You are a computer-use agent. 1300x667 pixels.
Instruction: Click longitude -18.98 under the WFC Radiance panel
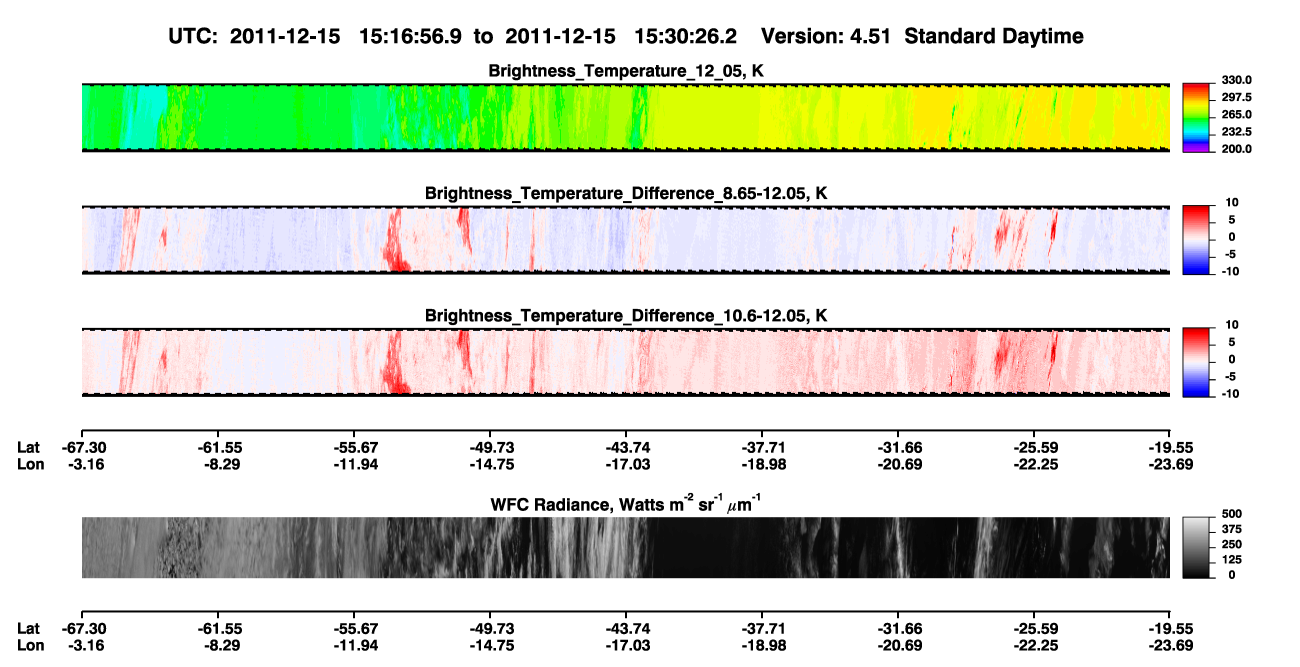pos(762,644)
